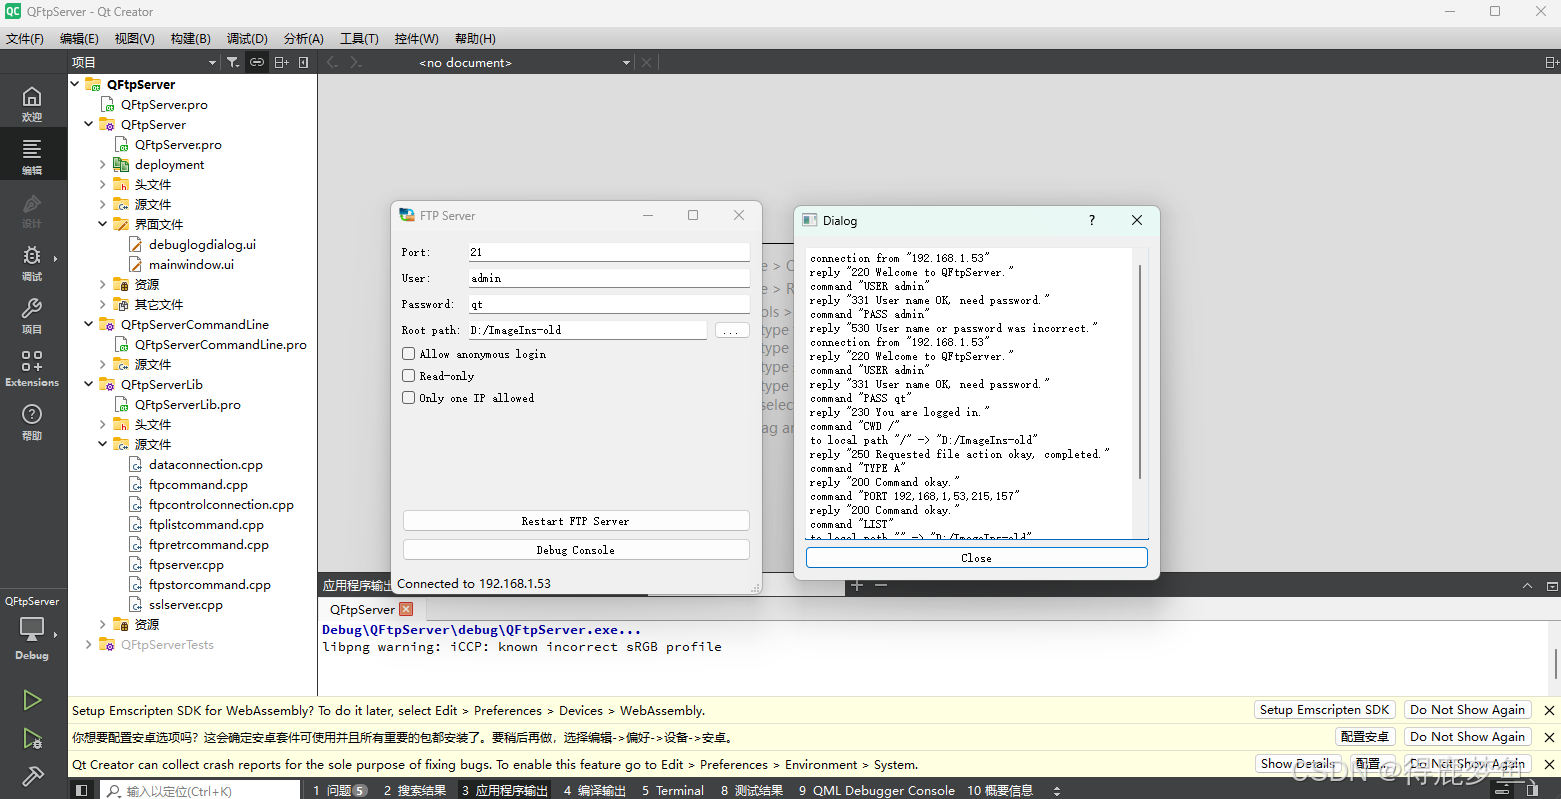Open the 1 问题 issues tab
The height and width of the screenshot is (799, 1561).
(x=339, y=790)
